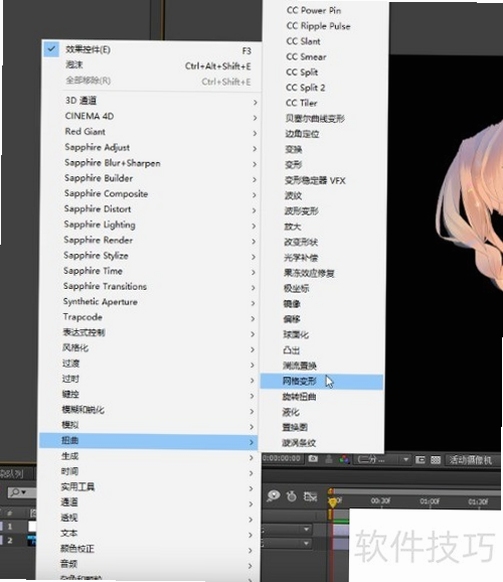
Task: Open the highlighted 扭曲 distort category
Action: [x=148, y=441]
